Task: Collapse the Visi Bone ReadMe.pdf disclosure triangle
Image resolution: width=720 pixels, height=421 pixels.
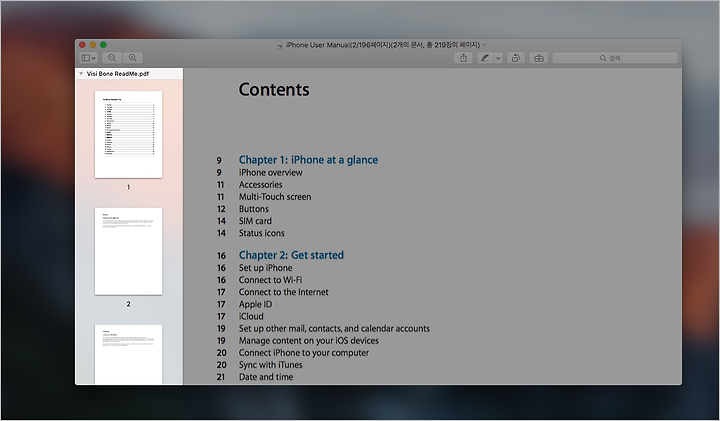Action: pyautogui.click(x=81, y=73)
